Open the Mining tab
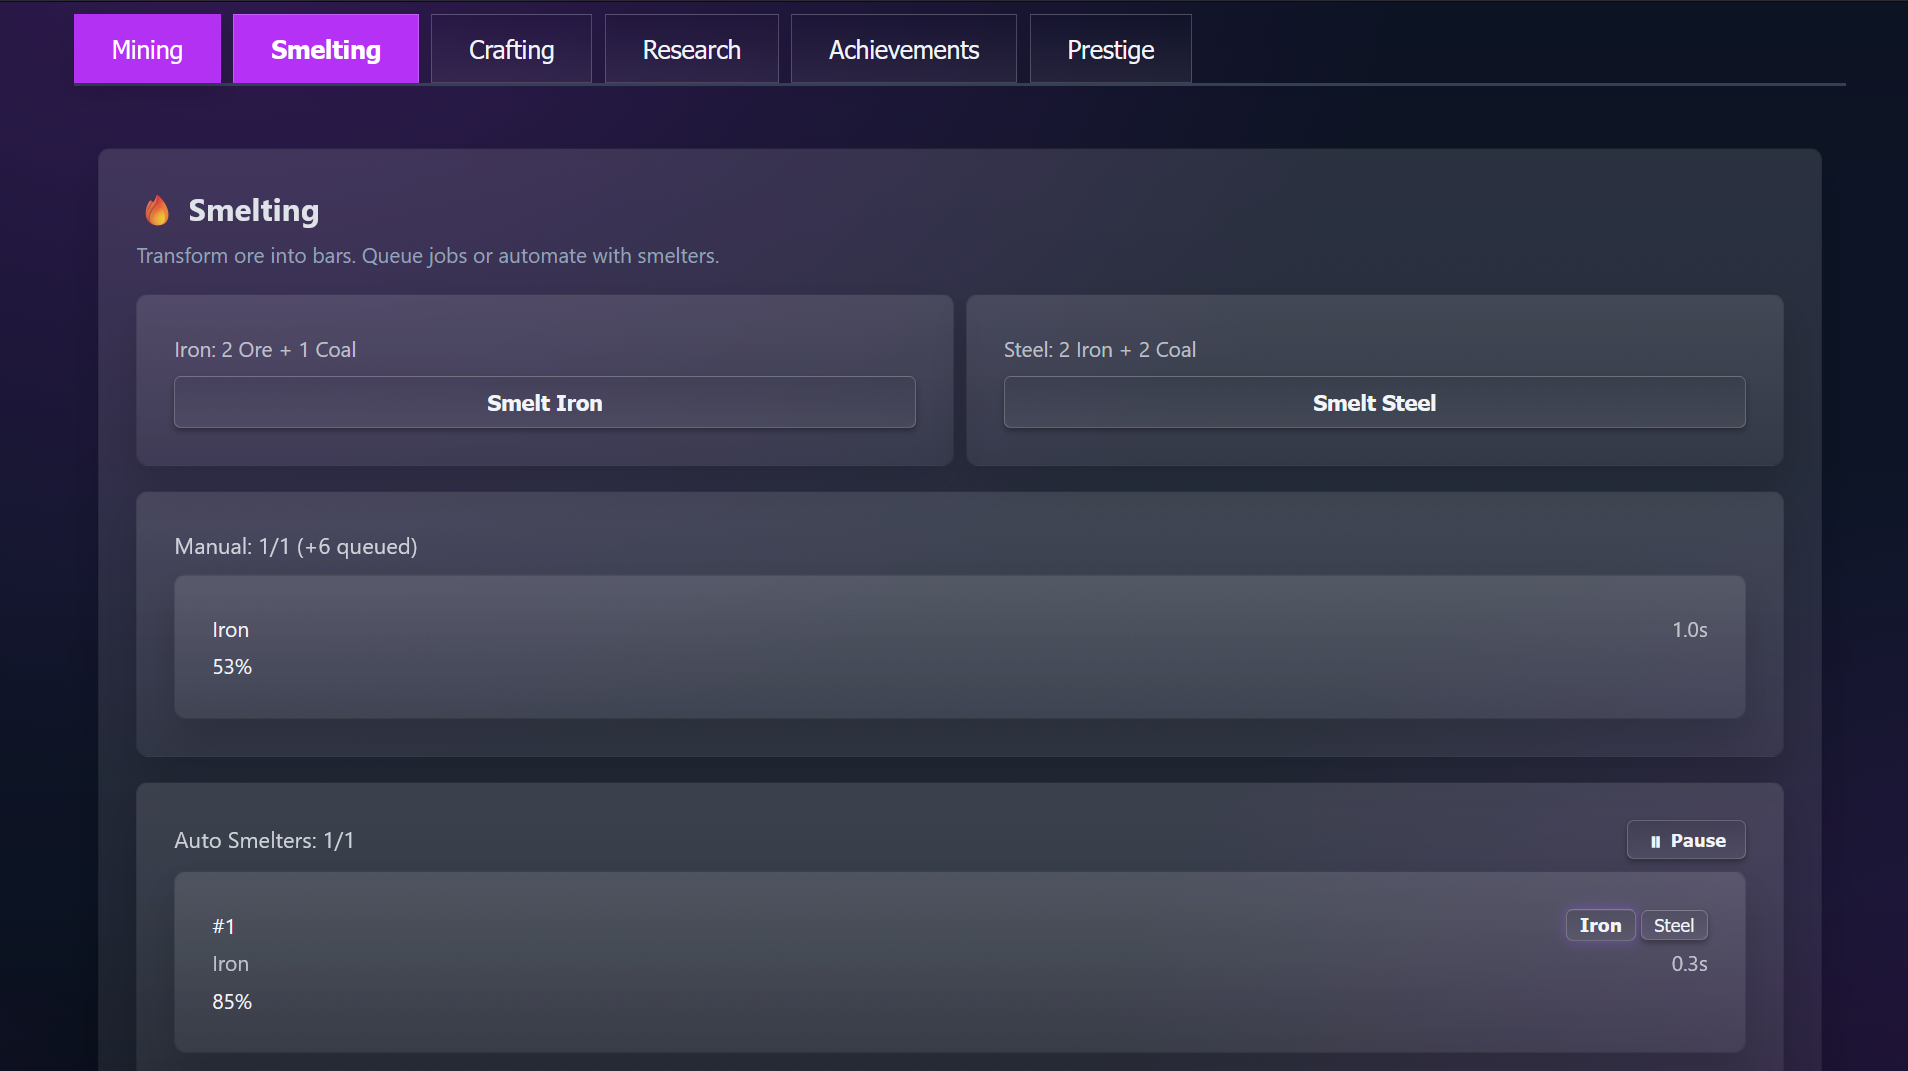 coord(147,49)
